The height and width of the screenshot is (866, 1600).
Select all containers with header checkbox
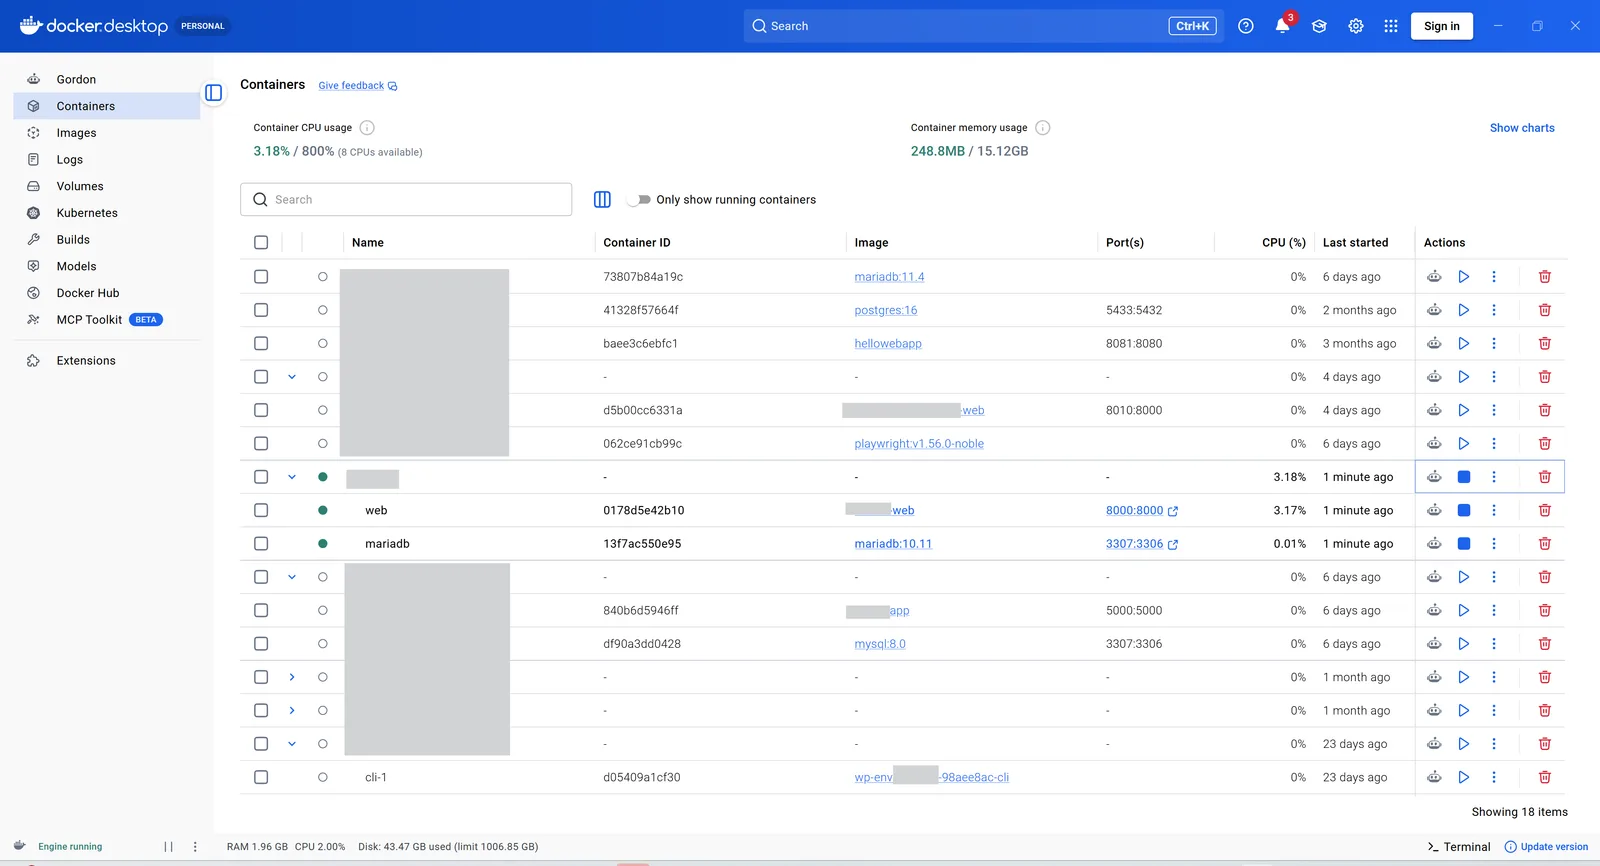tap(261, 242)
